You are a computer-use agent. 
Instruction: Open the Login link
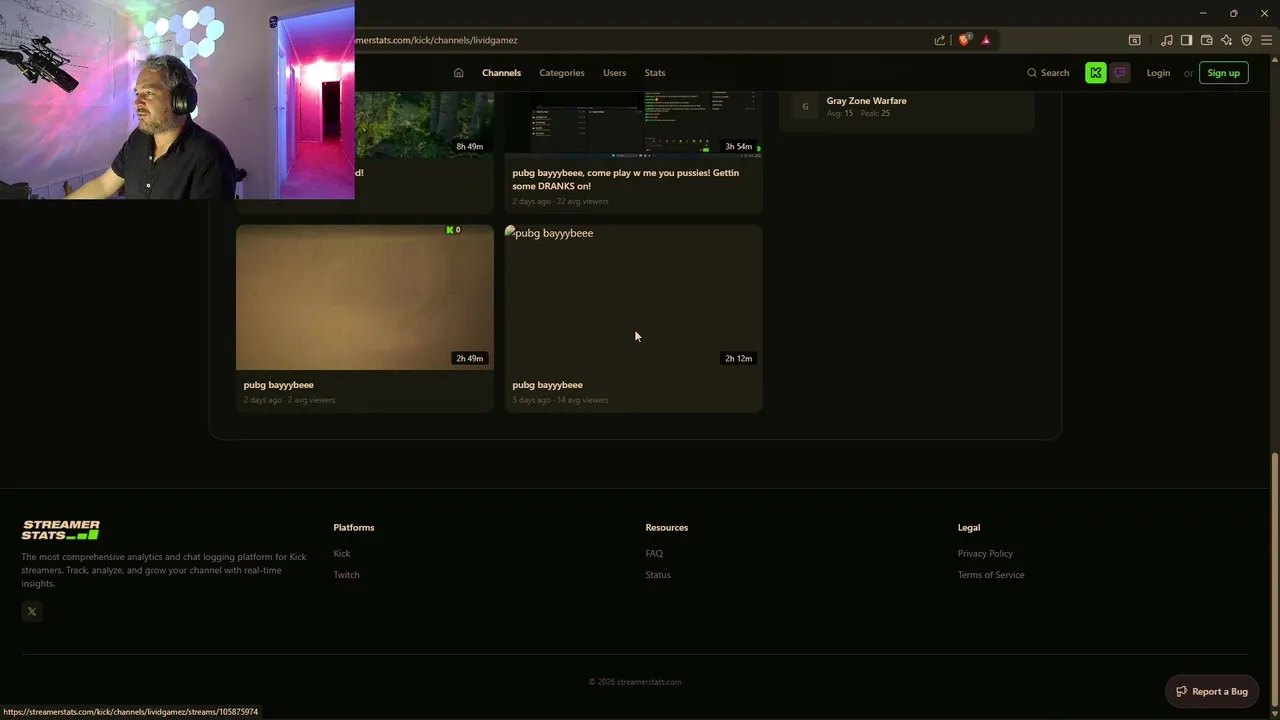[1158, 73]
